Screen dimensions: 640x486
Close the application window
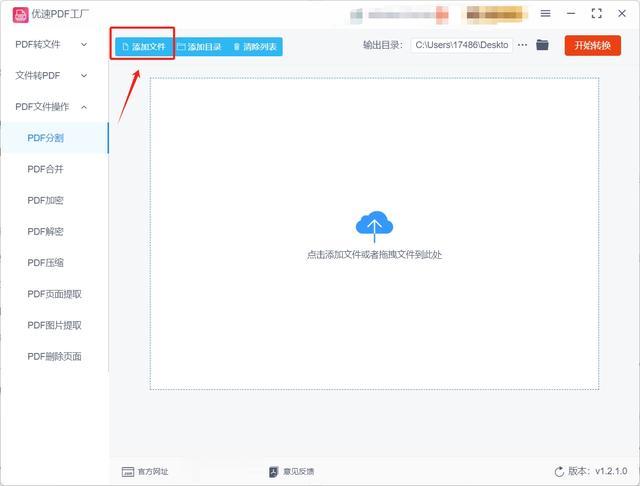[x=622, y=13]
